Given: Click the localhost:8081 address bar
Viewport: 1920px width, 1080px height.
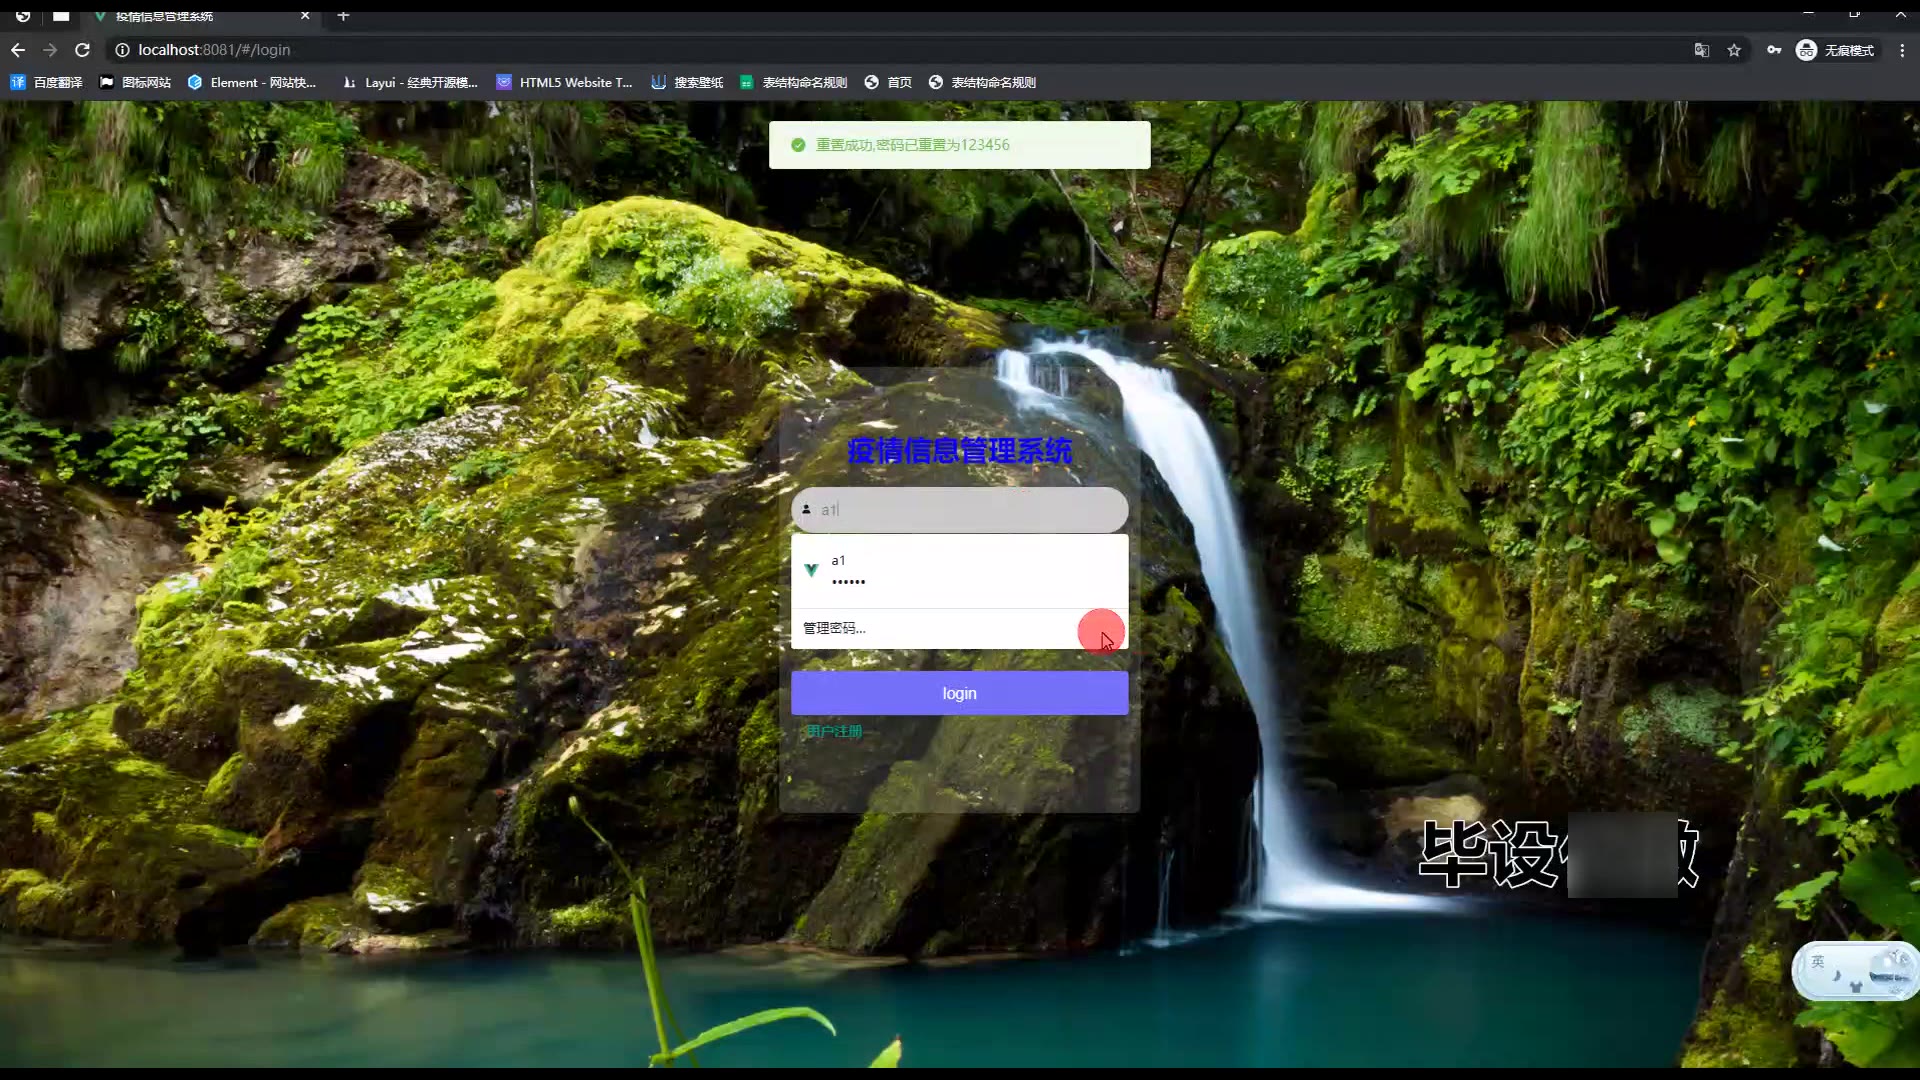Looking at the screenshot, I should [x=900, y=50].
